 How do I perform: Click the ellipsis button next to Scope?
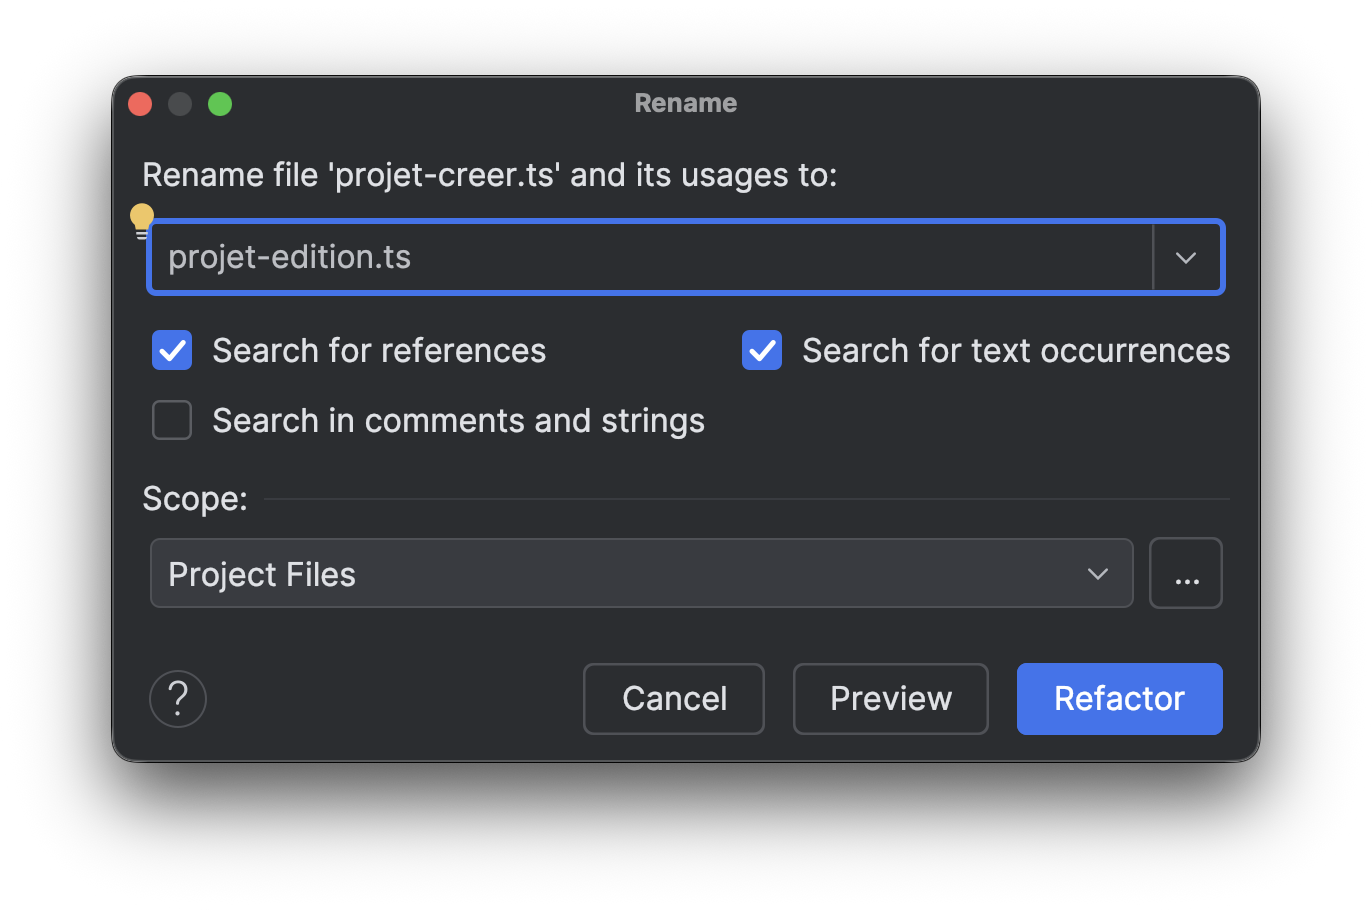[1186, 574]
